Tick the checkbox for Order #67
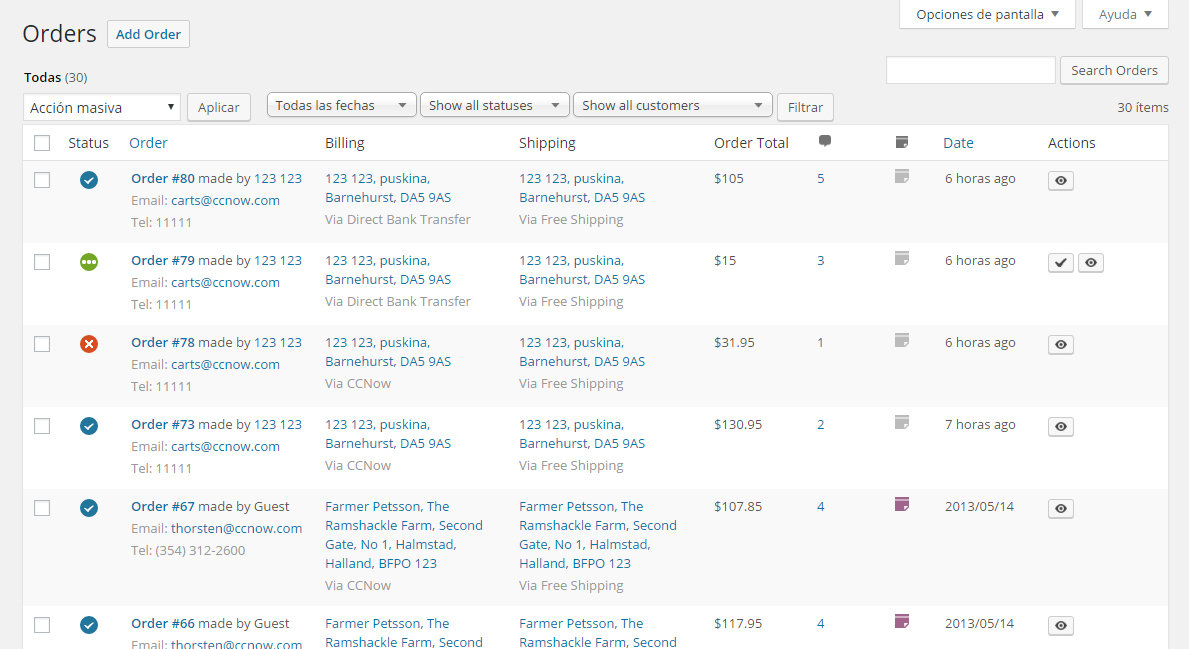1189x649 pixels. coord(42,507)
